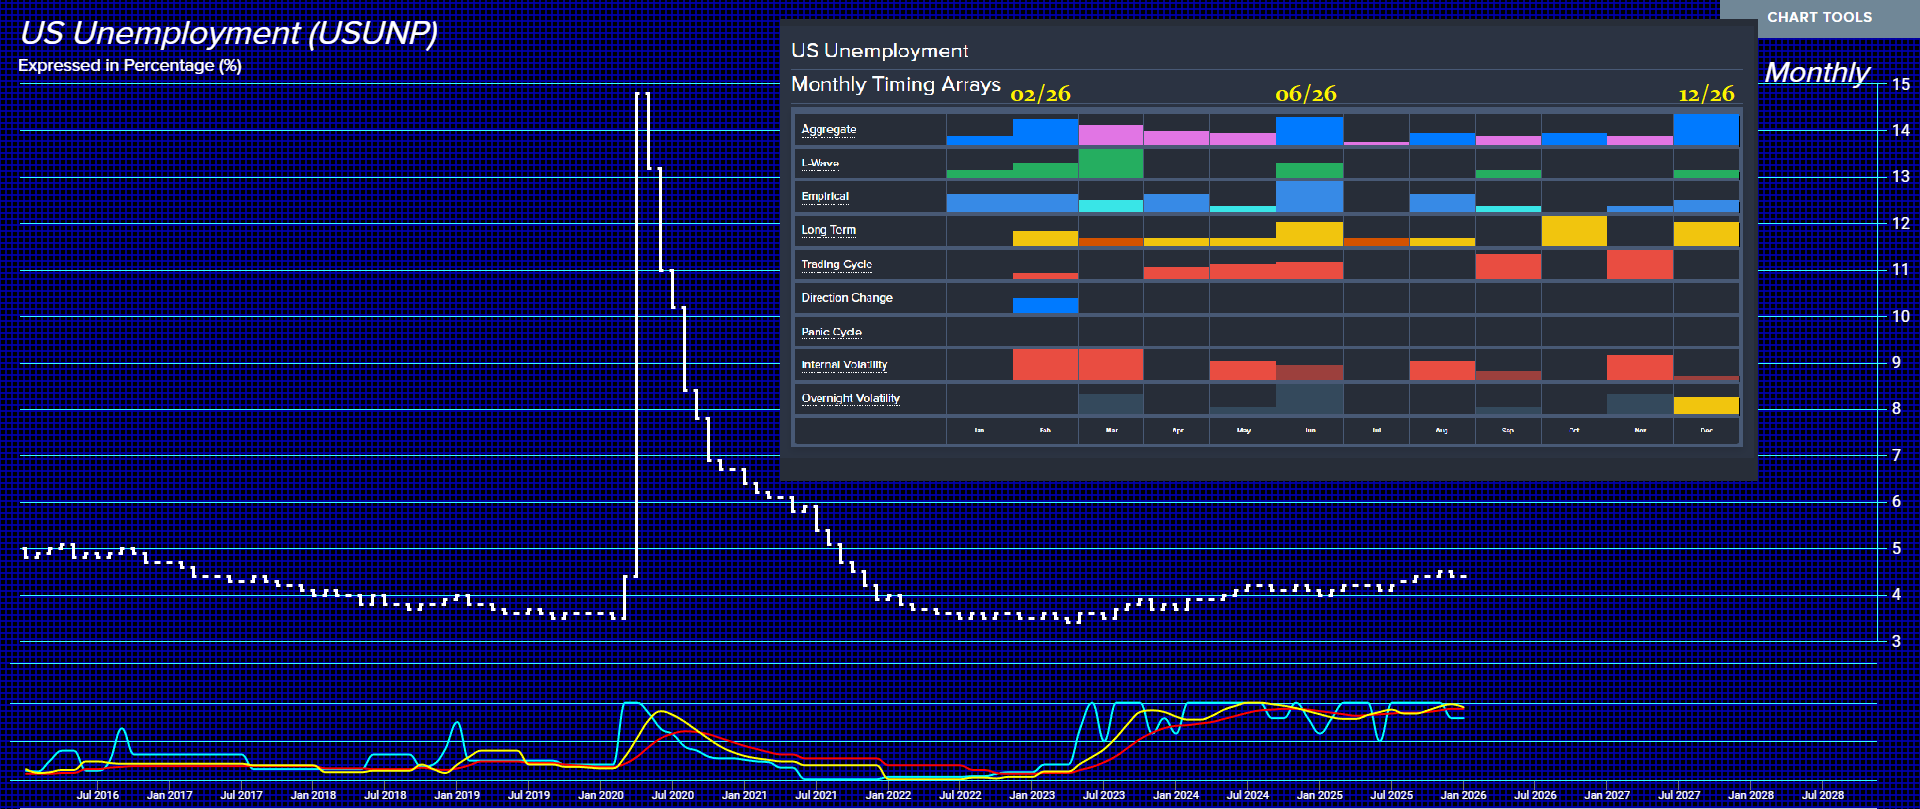The width and height of the screenshot is (1920, 809).
Task: Select the L-Wave March green bar
Action: pos(1111,164)
